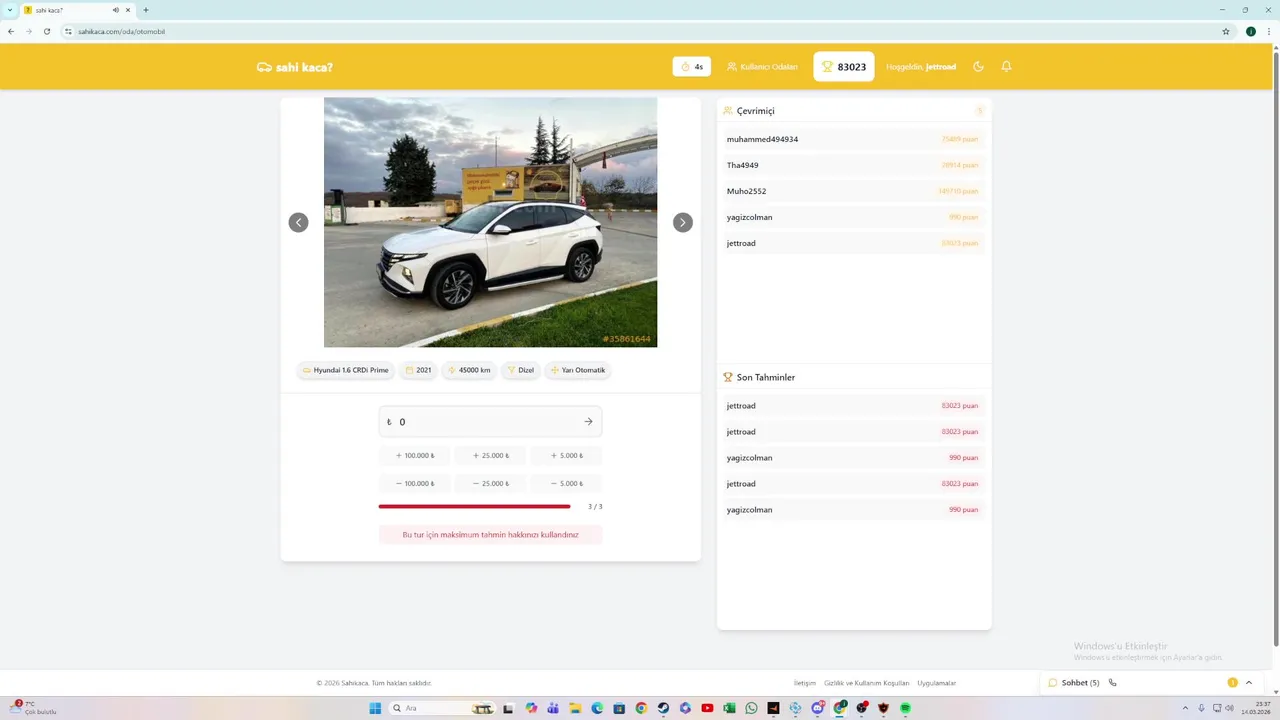Viewport: 1280px width, 720px height.
Task: Add 100.000 ₺ to the guess
Action: click(415, 455)
